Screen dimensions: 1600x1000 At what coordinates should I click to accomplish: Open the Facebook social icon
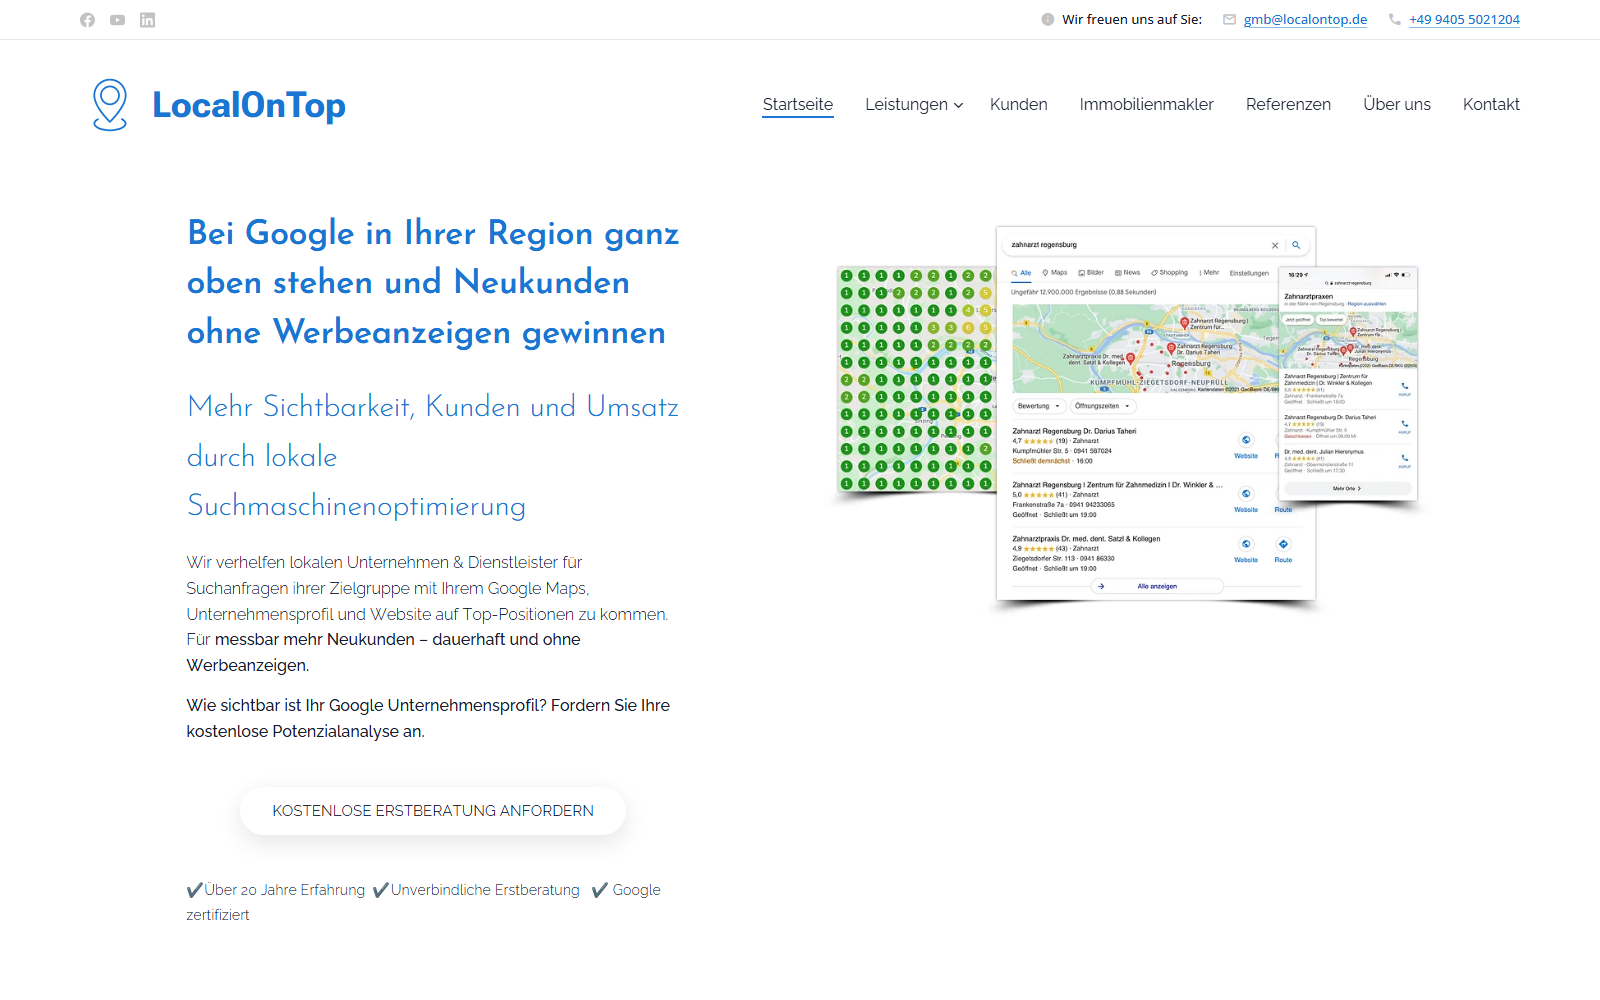pos(88,20)
